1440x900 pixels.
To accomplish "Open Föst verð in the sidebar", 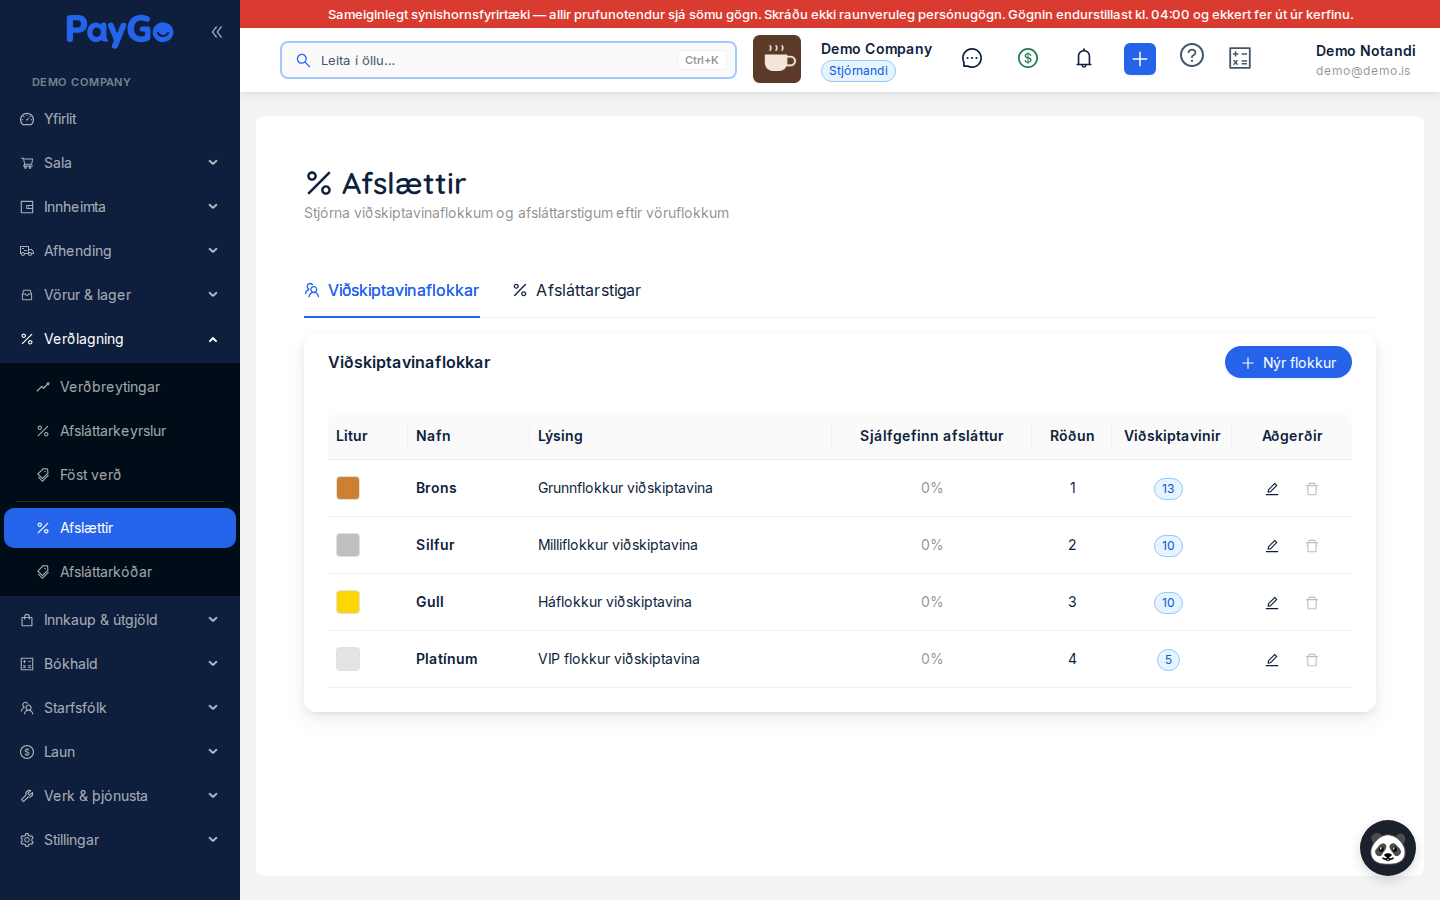I will point(120,475).
